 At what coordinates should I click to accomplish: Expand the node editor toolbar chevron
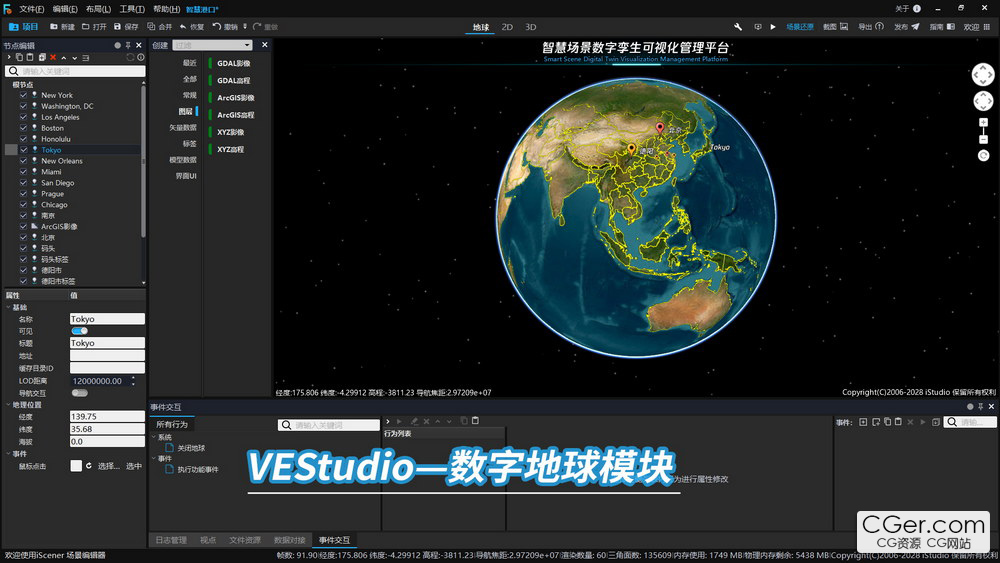click(x=9, y=57)
